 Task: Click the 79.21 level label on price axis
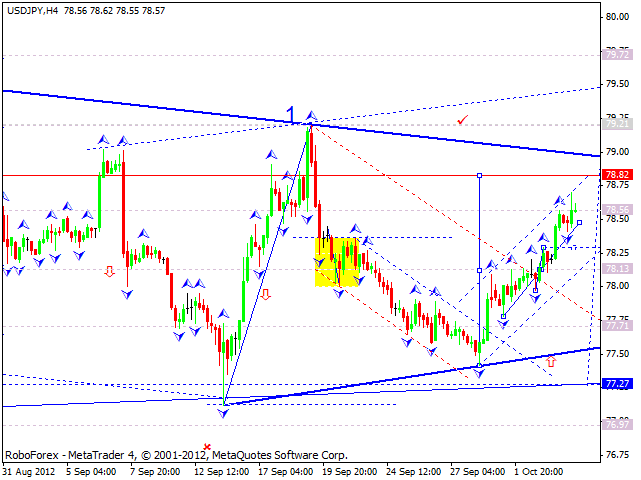[x=617, y=123]
